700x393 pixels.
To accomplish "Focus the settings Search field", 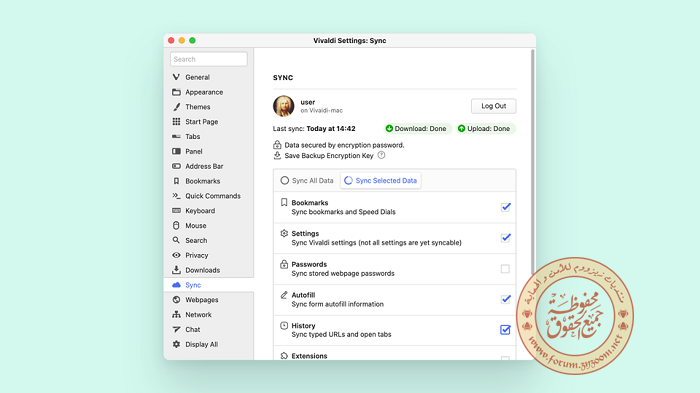I will [208, 59].
